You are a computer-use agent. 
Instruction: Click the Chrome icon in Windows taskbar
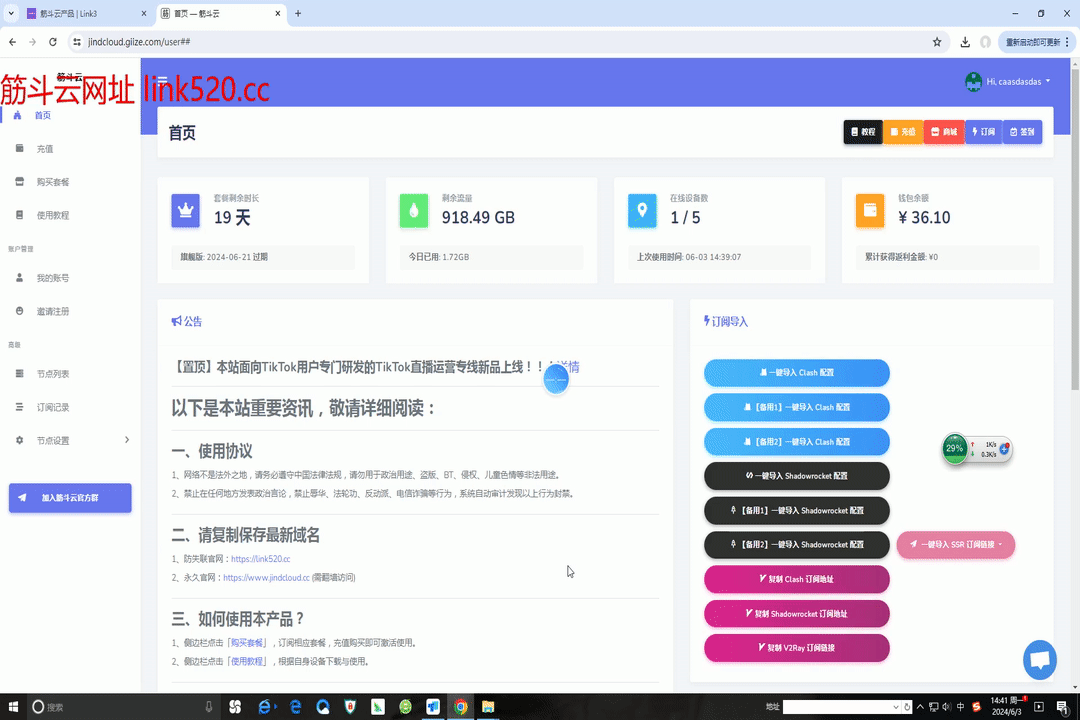click(461, 707)
